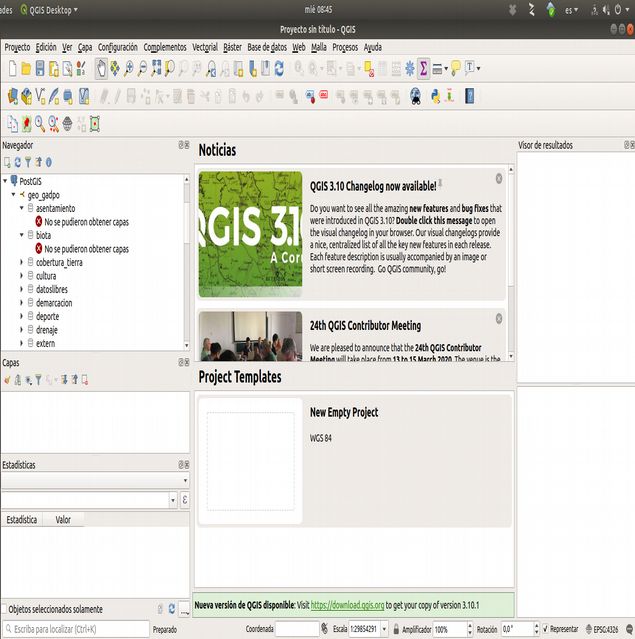Refresh statistics with the blue arrows icon
This screenshot has width=635, height=639.
click(172, 609)
